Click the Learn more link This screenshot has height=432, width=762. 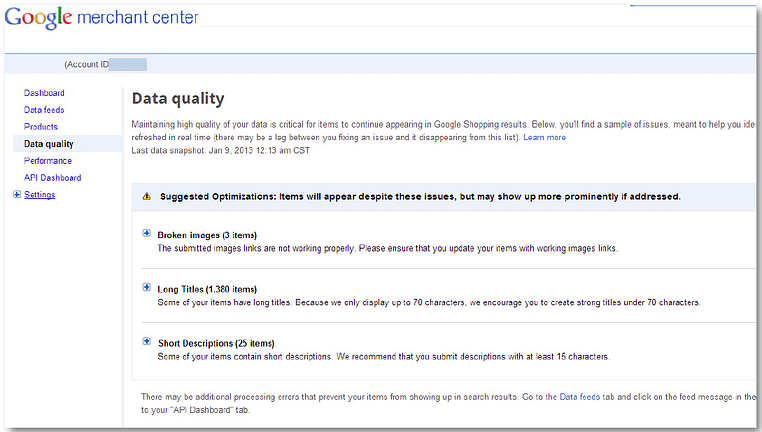(544, 138)
